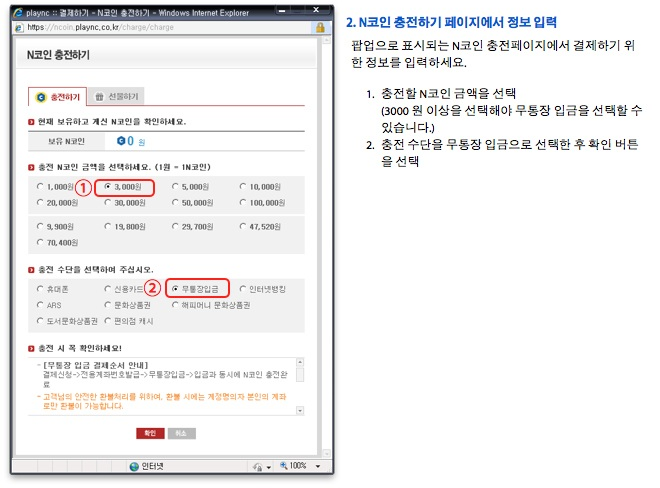Select the 100,000원 charge option
Screen dimensions: 660x488
coord(243,203)
